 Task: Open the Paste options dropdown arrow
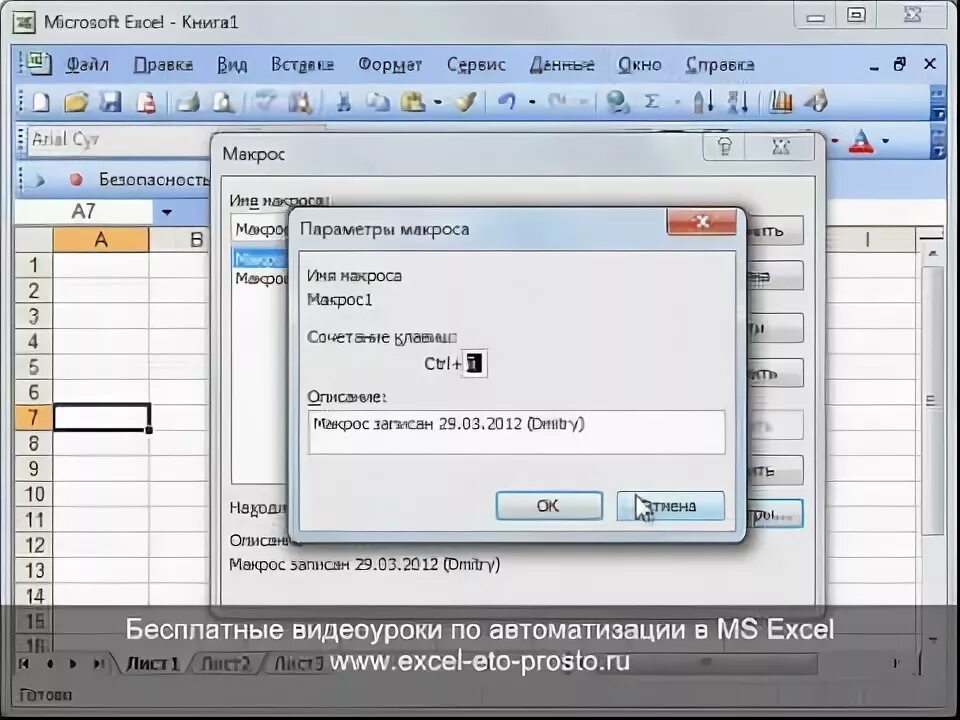(x=437, y=102)
